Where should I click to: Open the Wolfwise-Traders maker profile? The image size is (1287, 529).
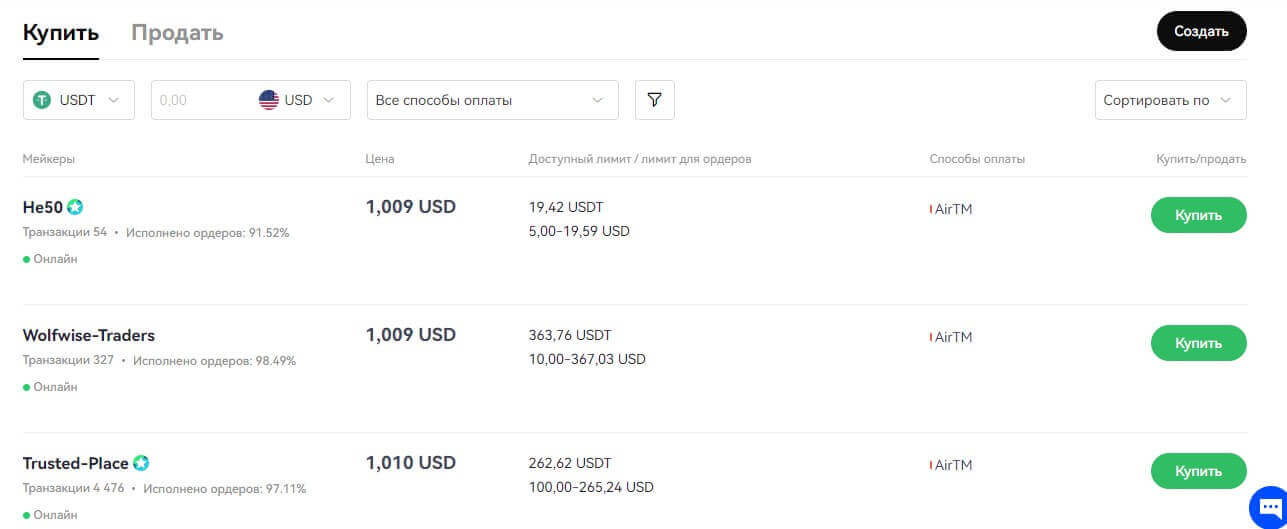89,336
